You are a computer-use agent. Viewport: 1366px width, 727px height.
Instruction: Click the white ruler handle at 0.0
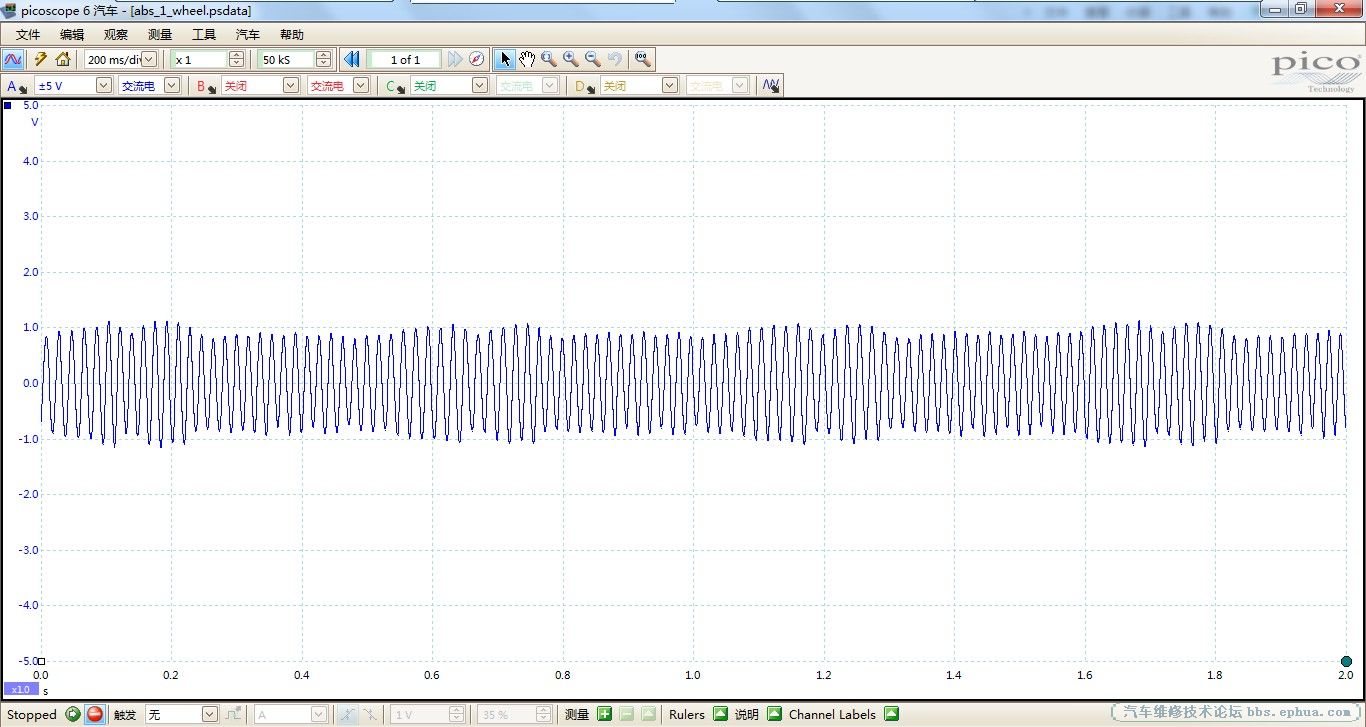[x=41, y=661]
